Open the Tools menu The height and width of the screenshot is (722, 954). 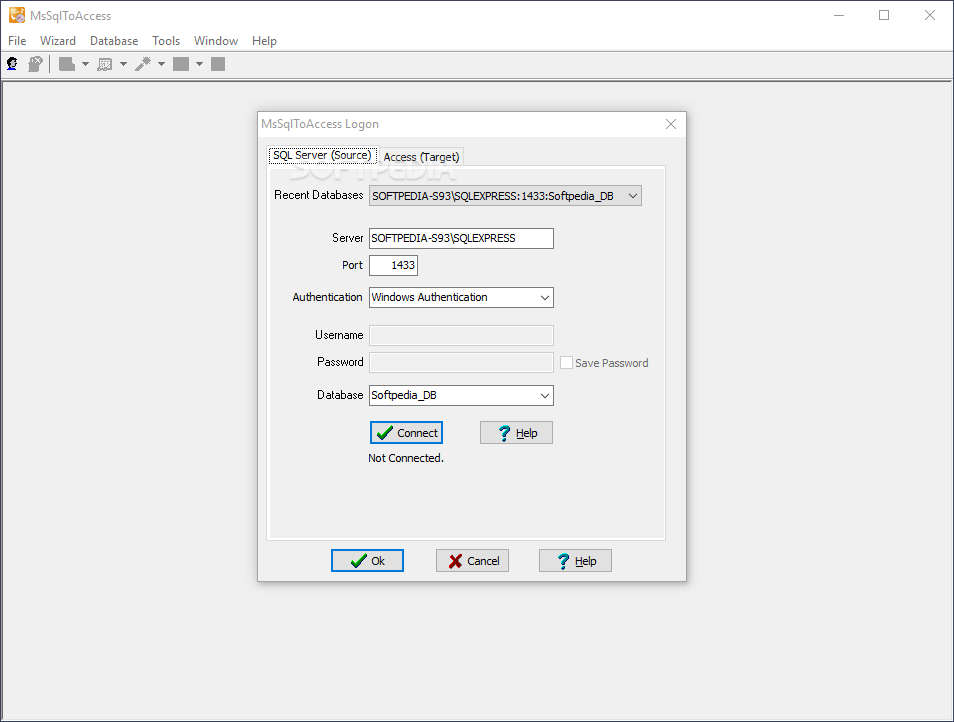click(166, 41)
